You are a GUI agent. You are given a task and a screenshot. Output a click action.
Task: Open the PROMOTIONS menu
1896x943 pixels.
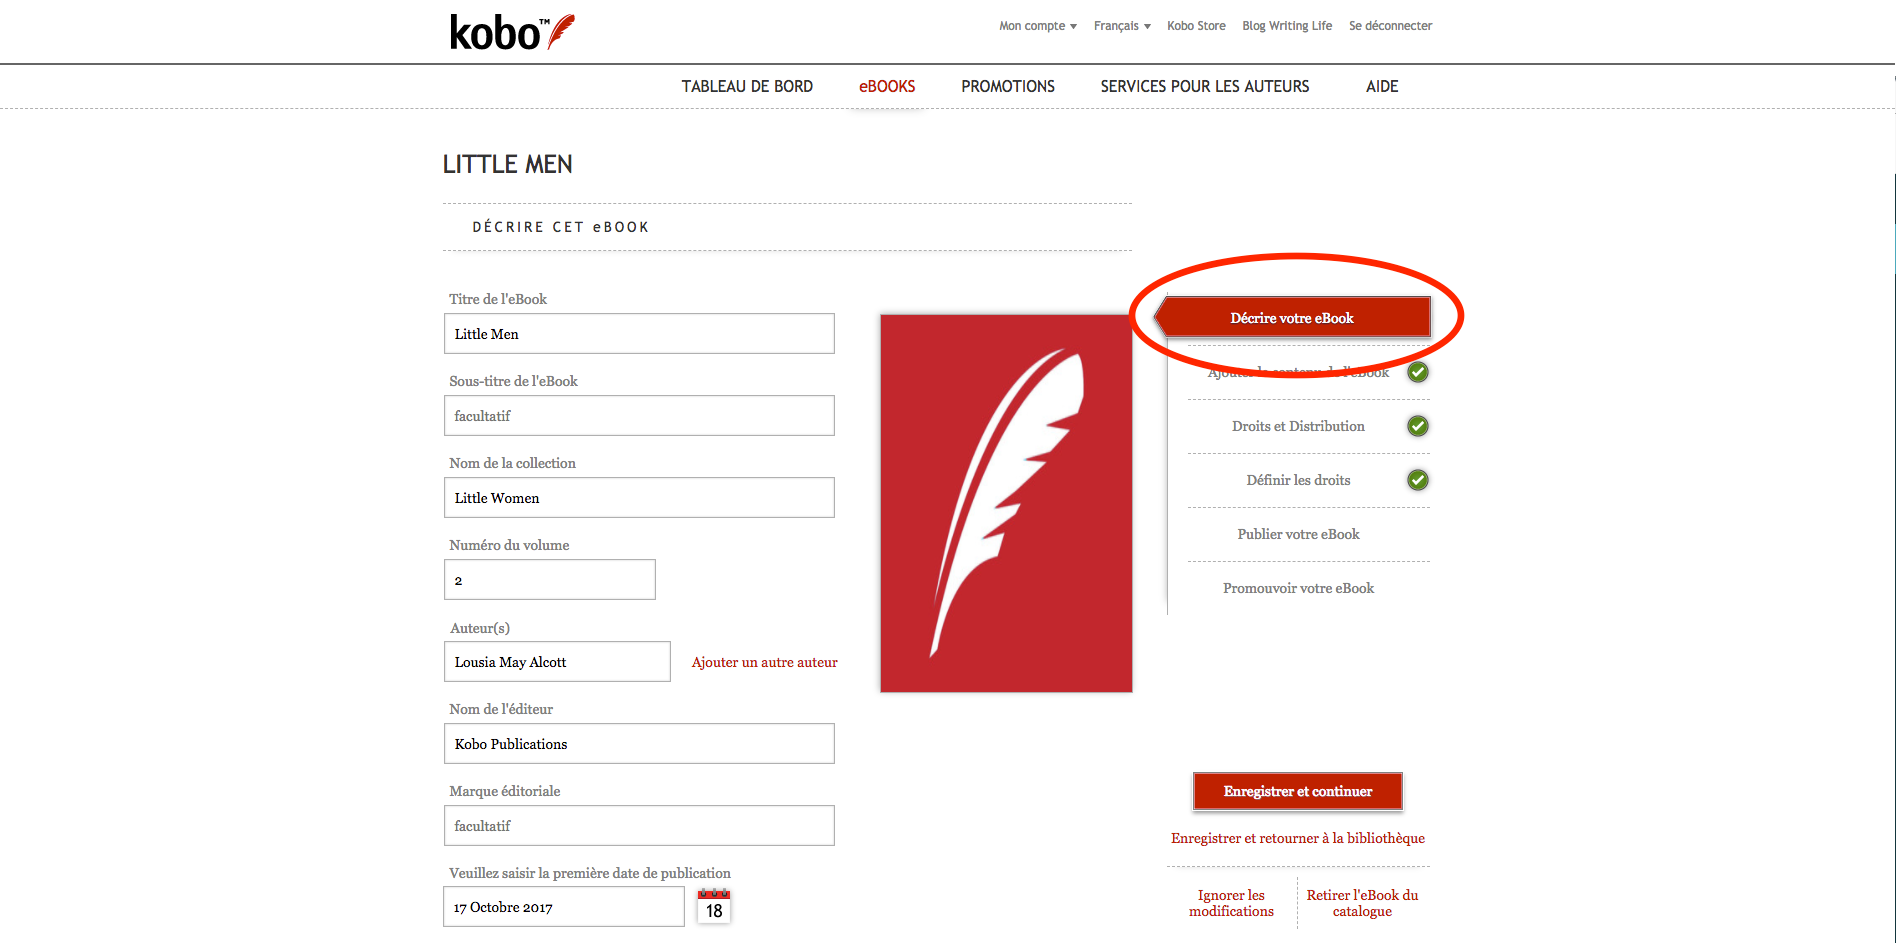[x=1008, y=87]
